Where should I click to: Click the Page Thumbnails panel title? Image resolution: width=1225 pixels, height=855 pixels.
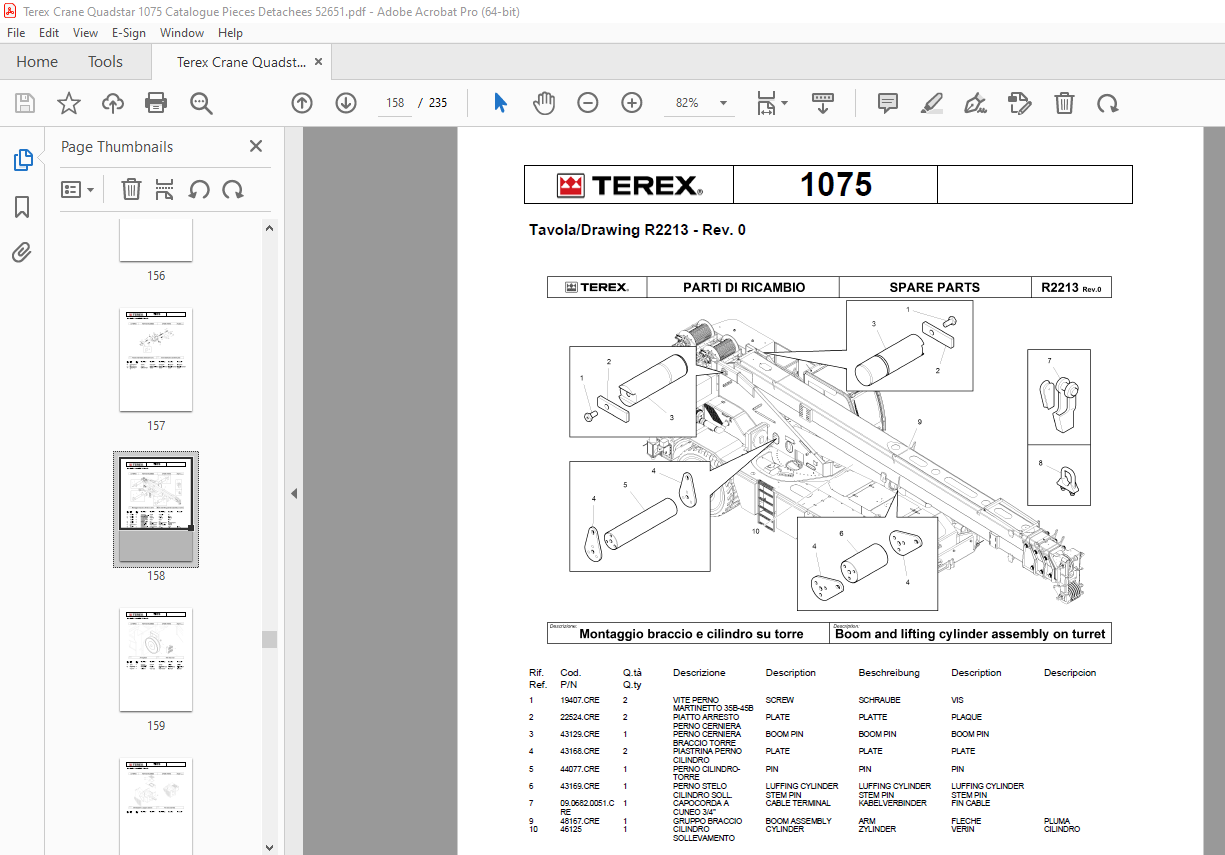[x=117, y=147]
